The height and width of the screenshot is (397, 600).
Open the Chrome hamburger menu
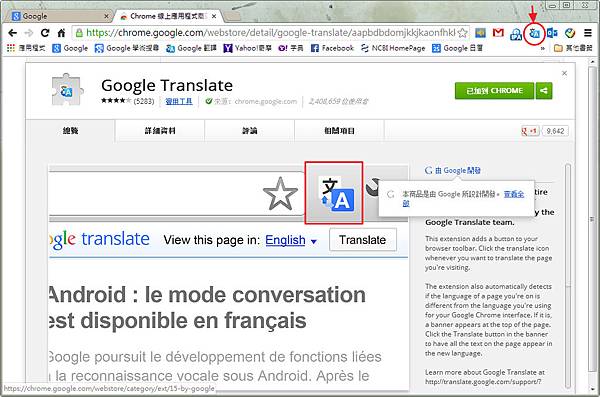[x=588, y=33]
